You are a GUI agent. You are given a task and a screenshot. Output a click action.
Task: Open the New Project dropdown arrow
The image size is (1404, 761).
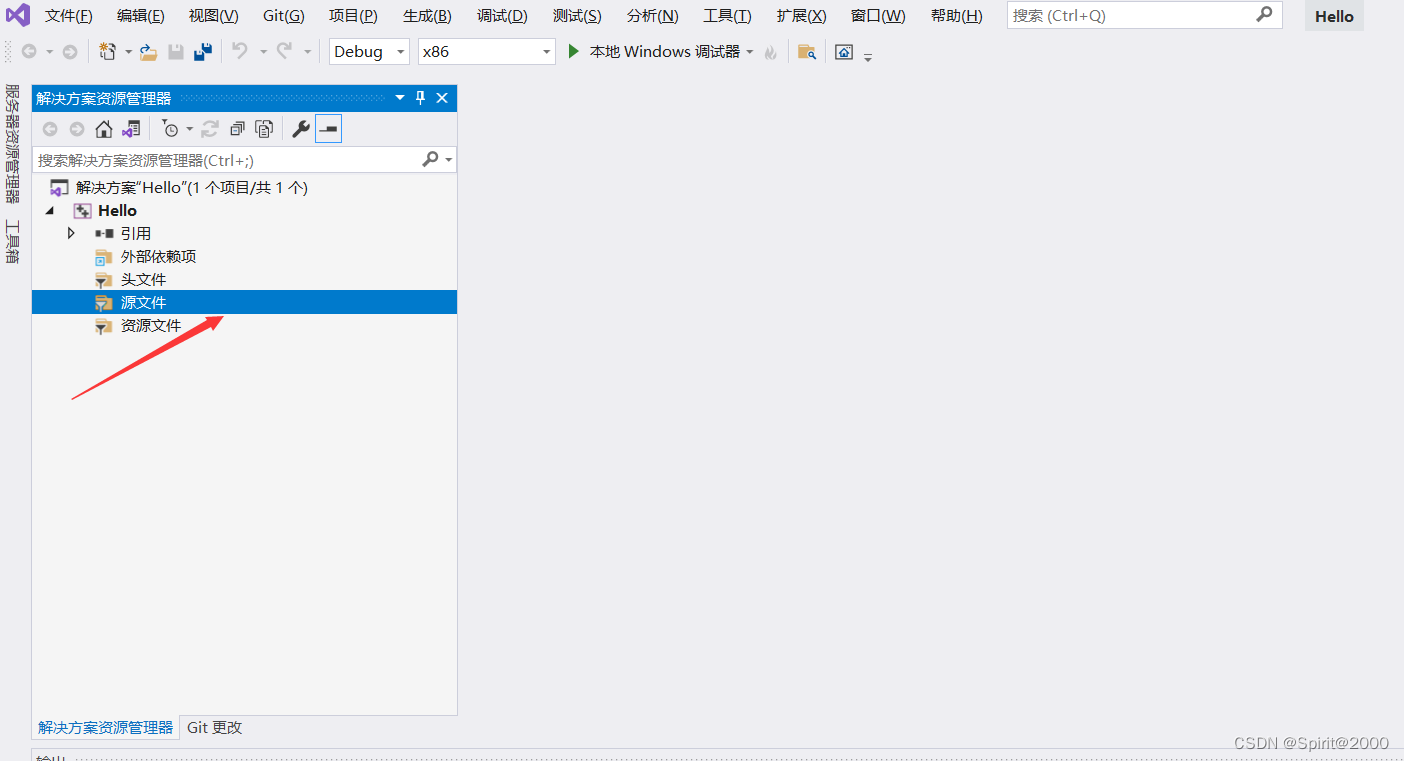[x=128, y=52]
